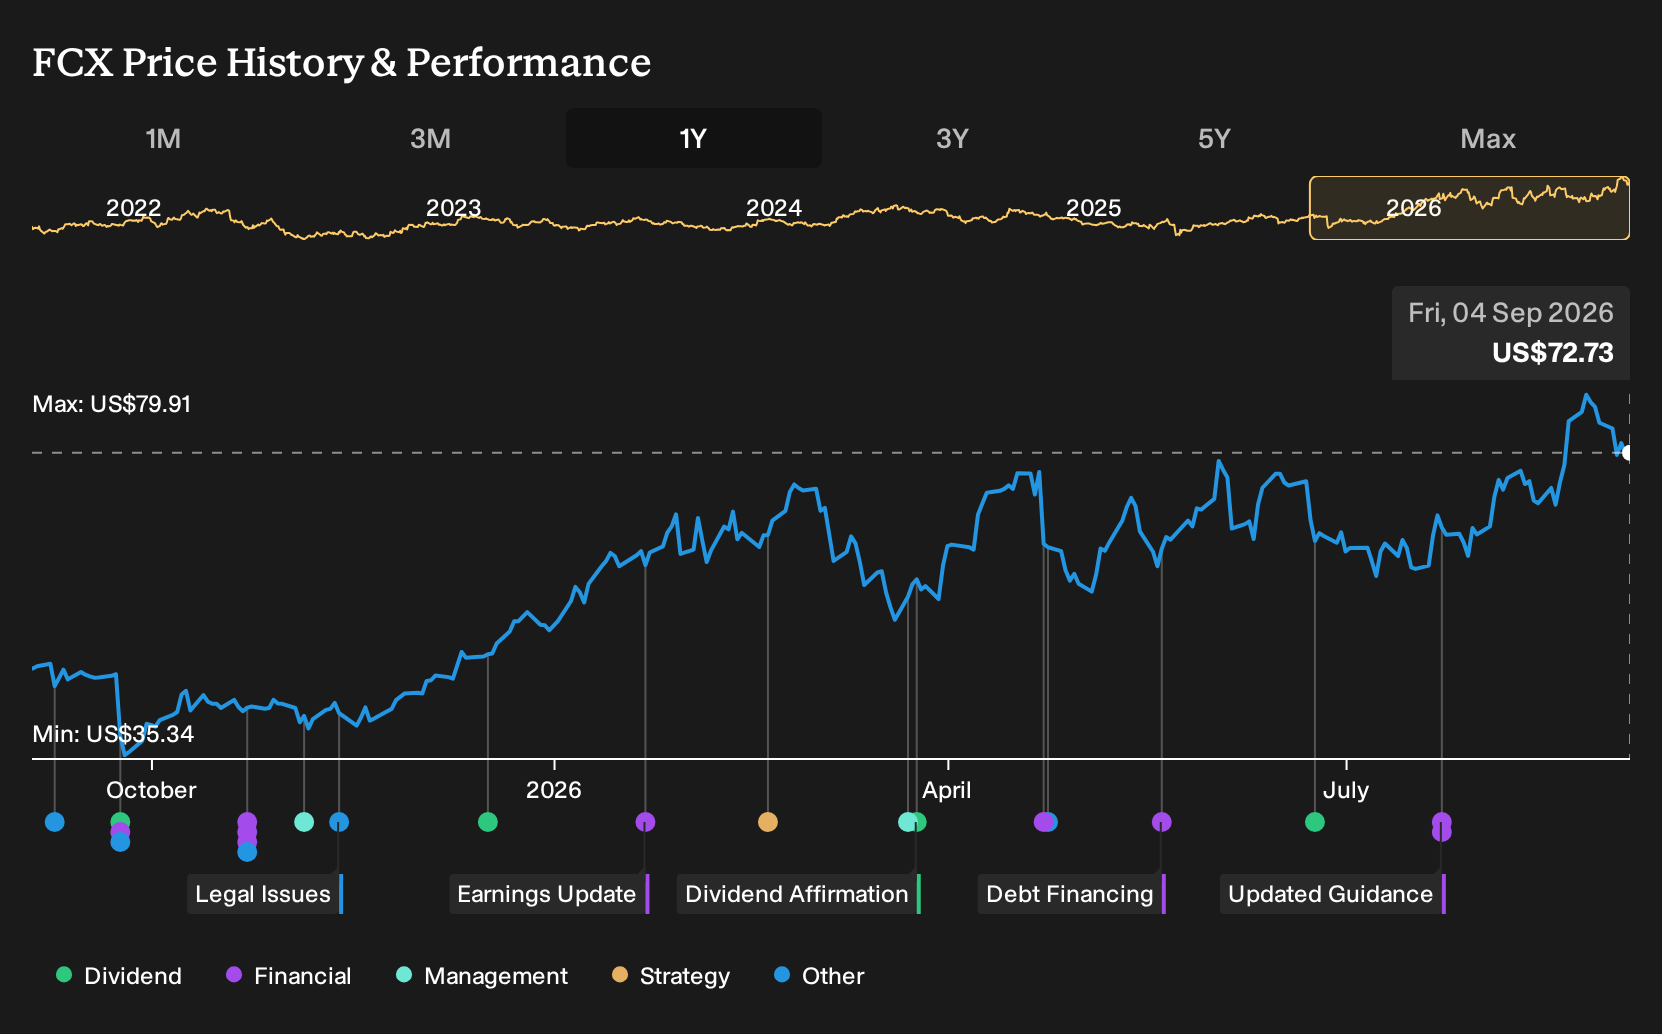Open the Dividend Affirmation event label
Image resolution: width=1662 pixels, height=1034 pixels.
(799, 894)
